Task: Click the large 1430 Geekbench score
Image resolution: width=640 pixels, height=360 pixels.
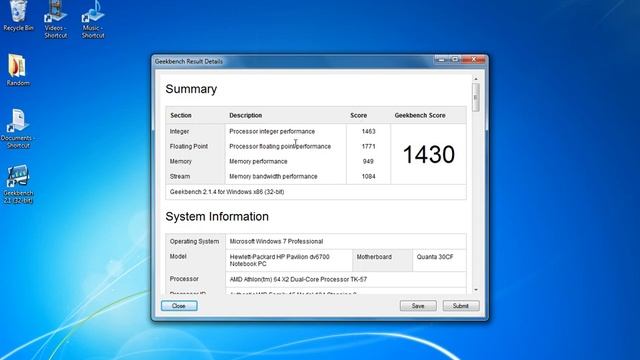Action: tap(429, 154)
